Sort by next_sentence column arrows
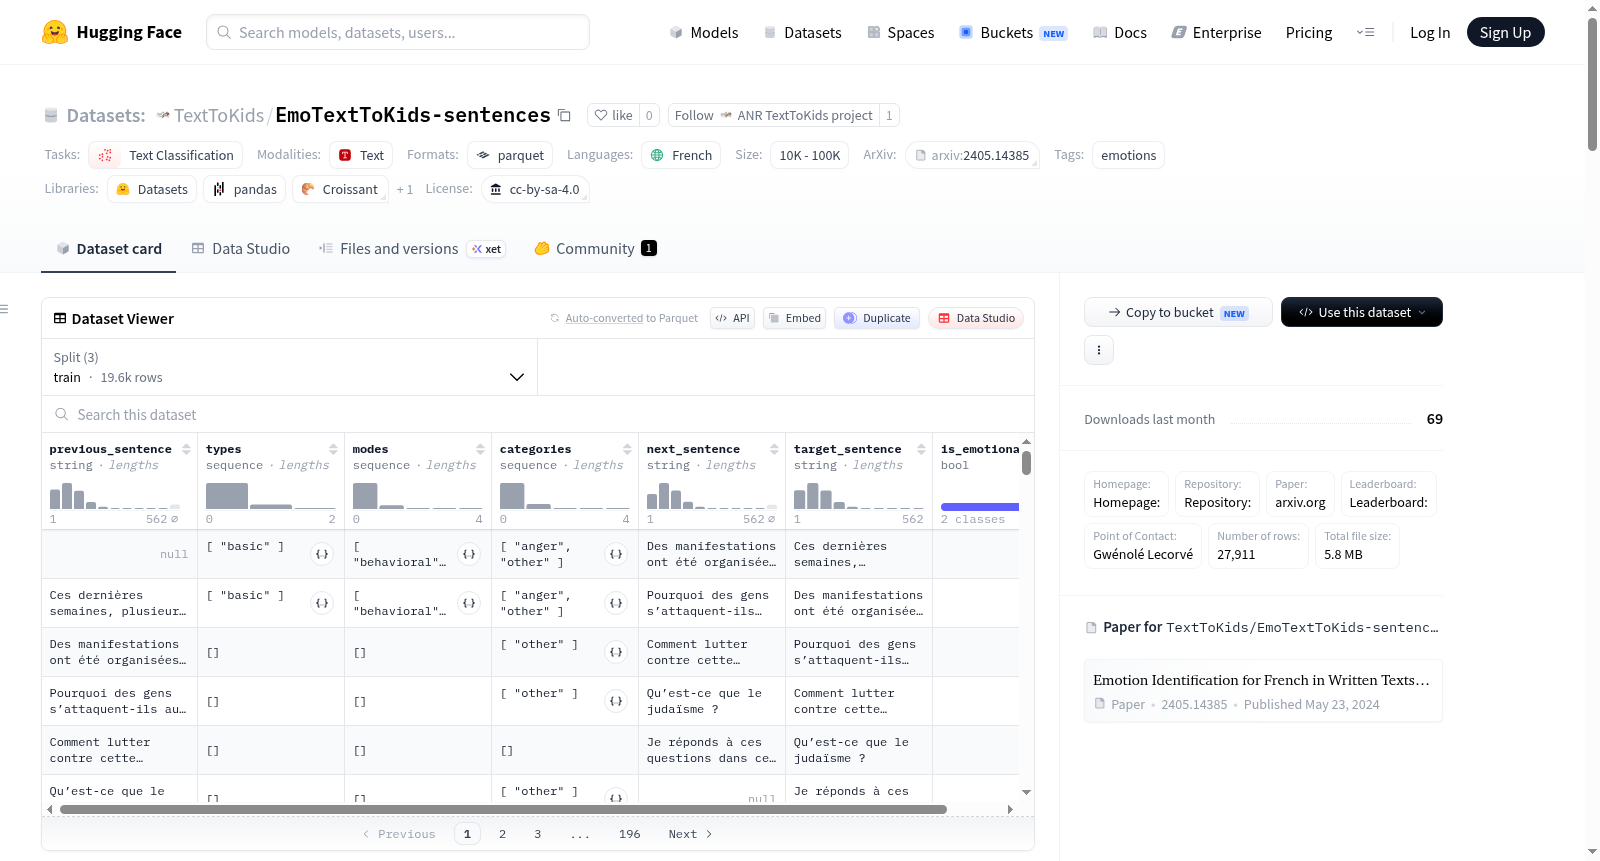This screenshot has height=861, width=1600. click(774, 449)
